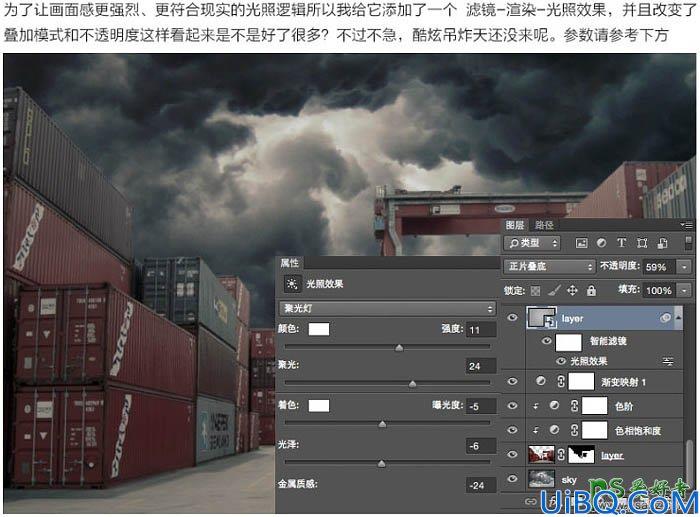700x517 pixels.
Task: Open the 聚光灯 light type dropdown
Action: pos(387,309)
